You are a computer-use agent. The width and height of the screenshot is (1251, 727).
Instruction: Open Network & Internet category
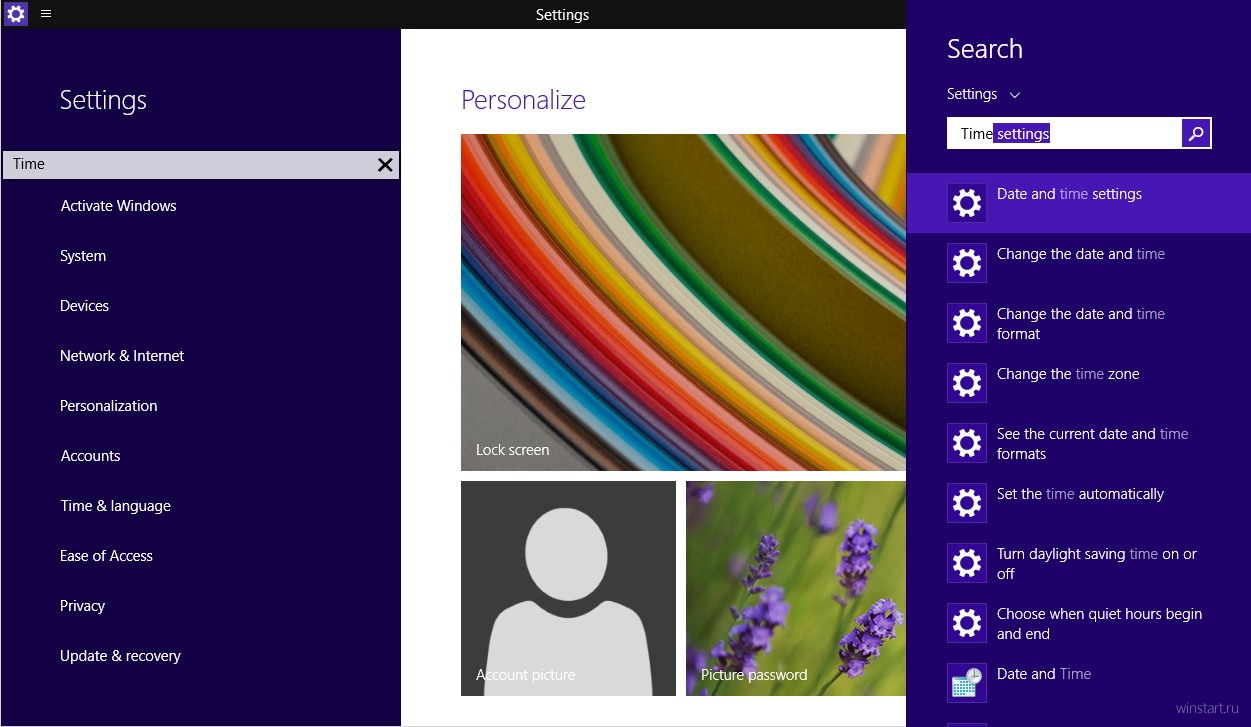point(122,356)
